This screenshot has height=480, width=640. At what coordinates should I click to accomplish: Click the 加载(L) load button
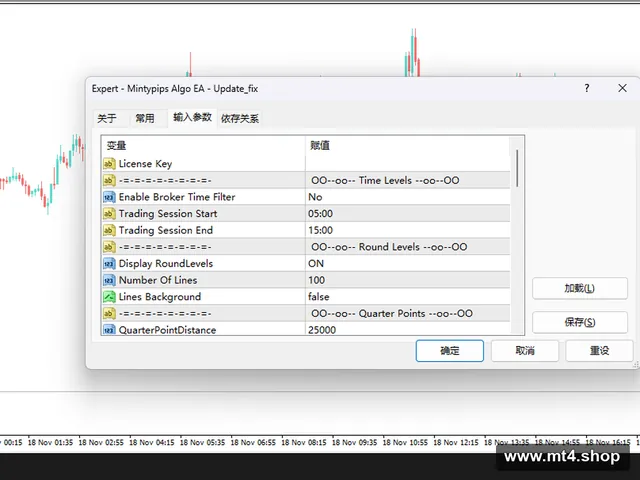pos(580,289)
